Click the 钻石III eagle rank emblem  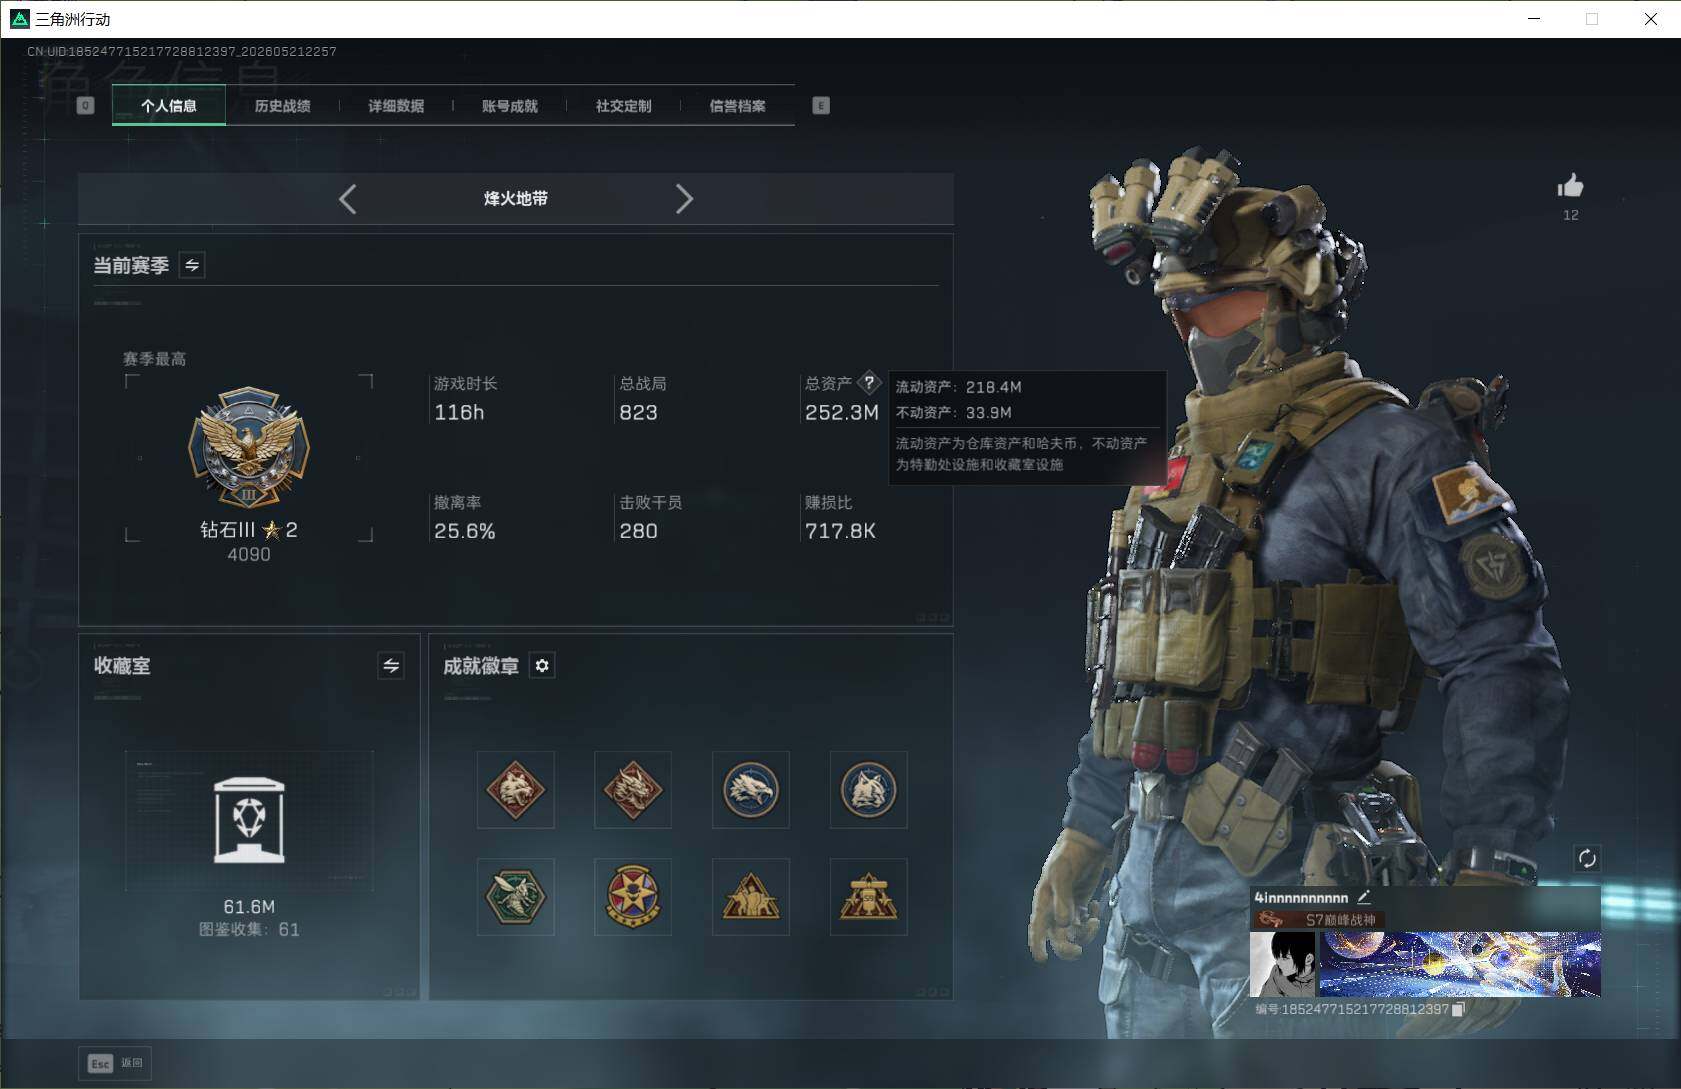click(x=249, y=449)
